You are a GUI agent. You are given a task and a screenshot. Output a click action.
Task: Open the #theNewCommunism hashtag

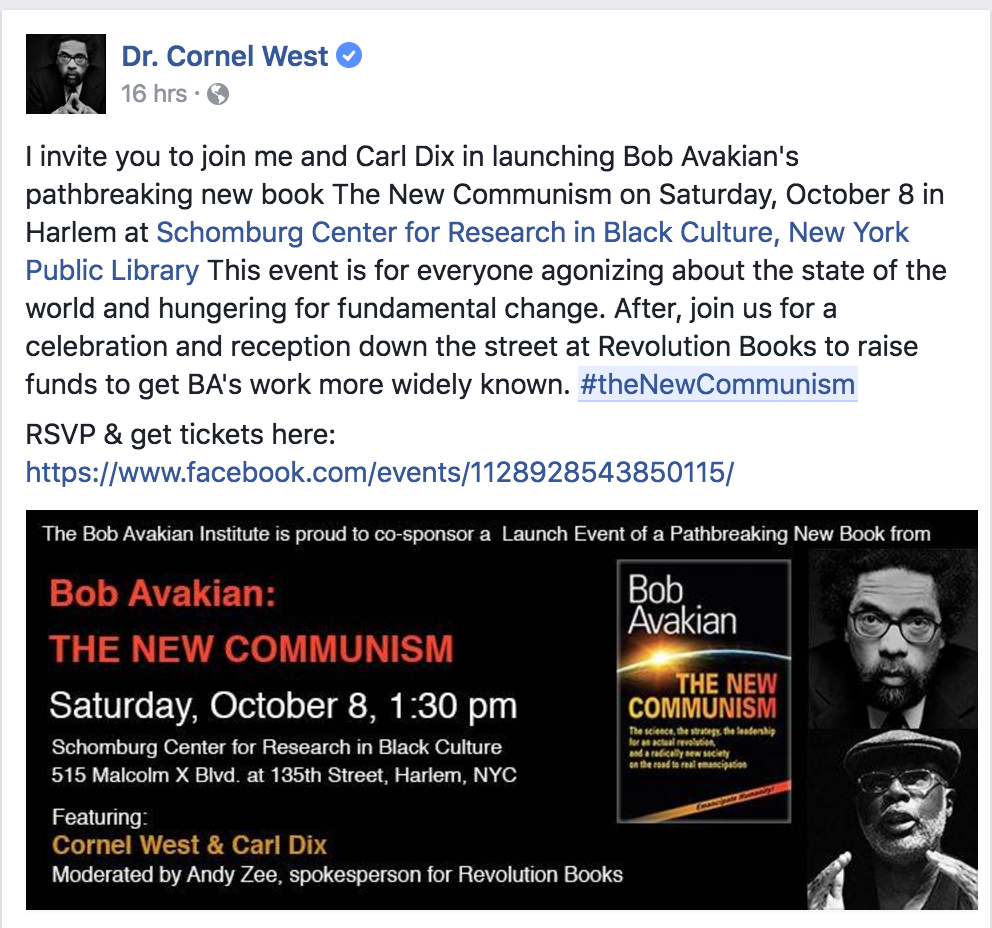(717, 384)
